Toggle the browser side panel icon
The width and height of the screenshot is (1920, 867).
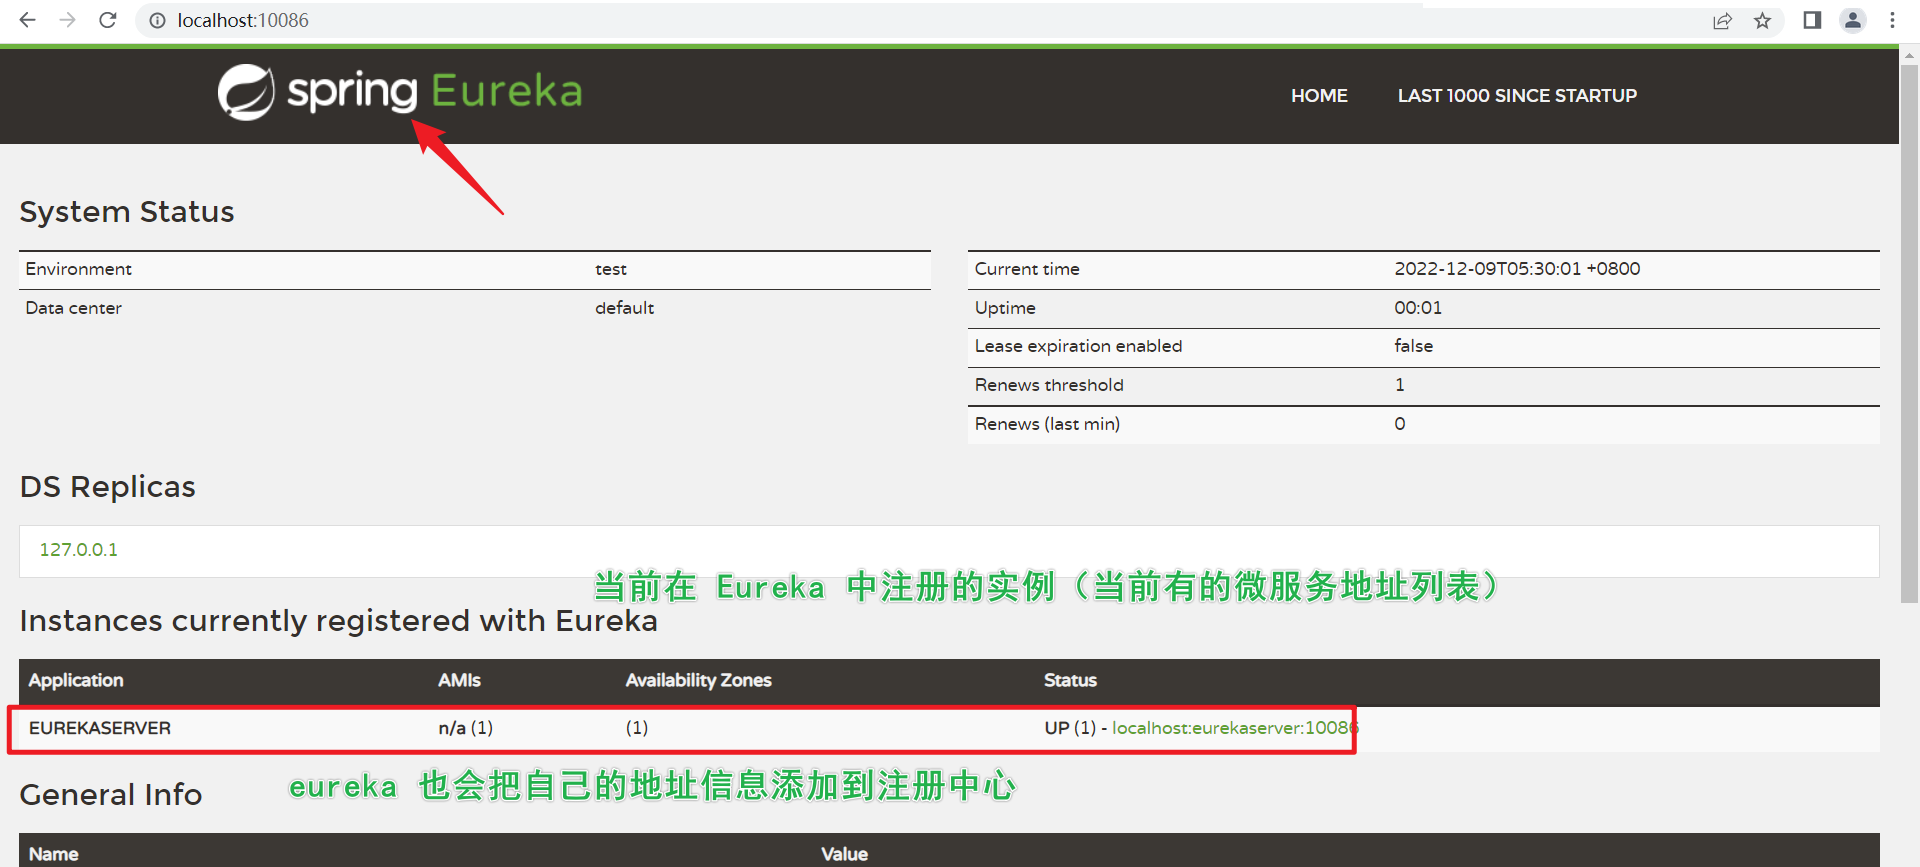click(1812, 20)
